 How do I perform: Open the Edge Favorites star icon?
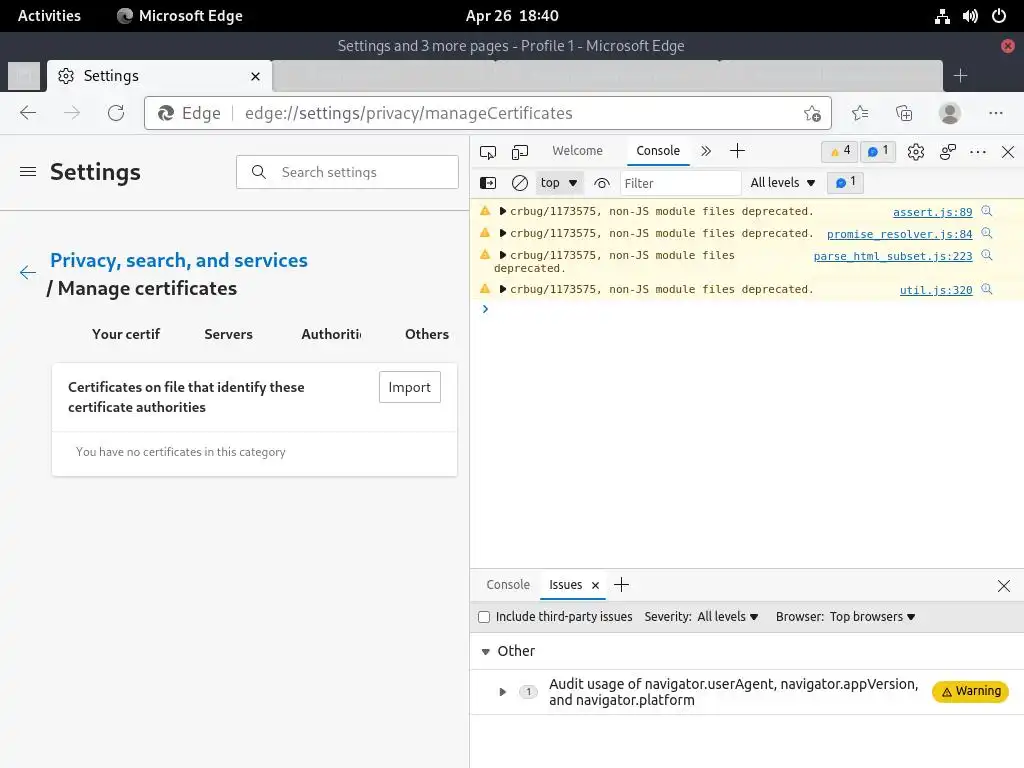pos(860,113)
